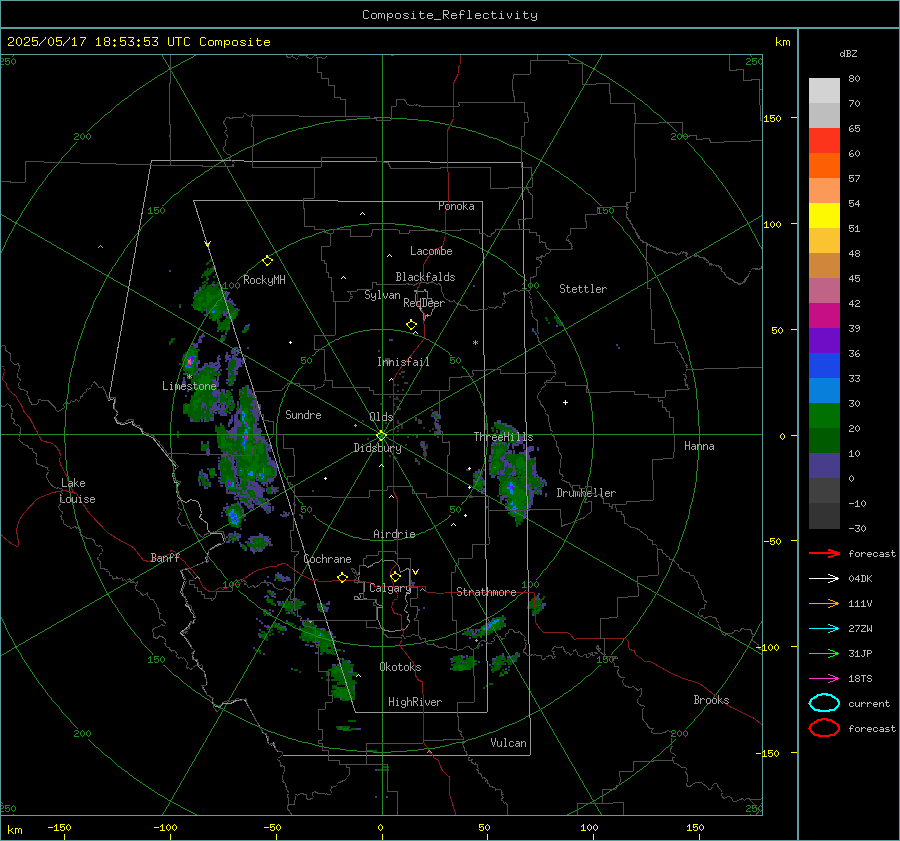900x841 pixels.
Task: Click the Lake Louise label
Action: [x=77, y=491]
